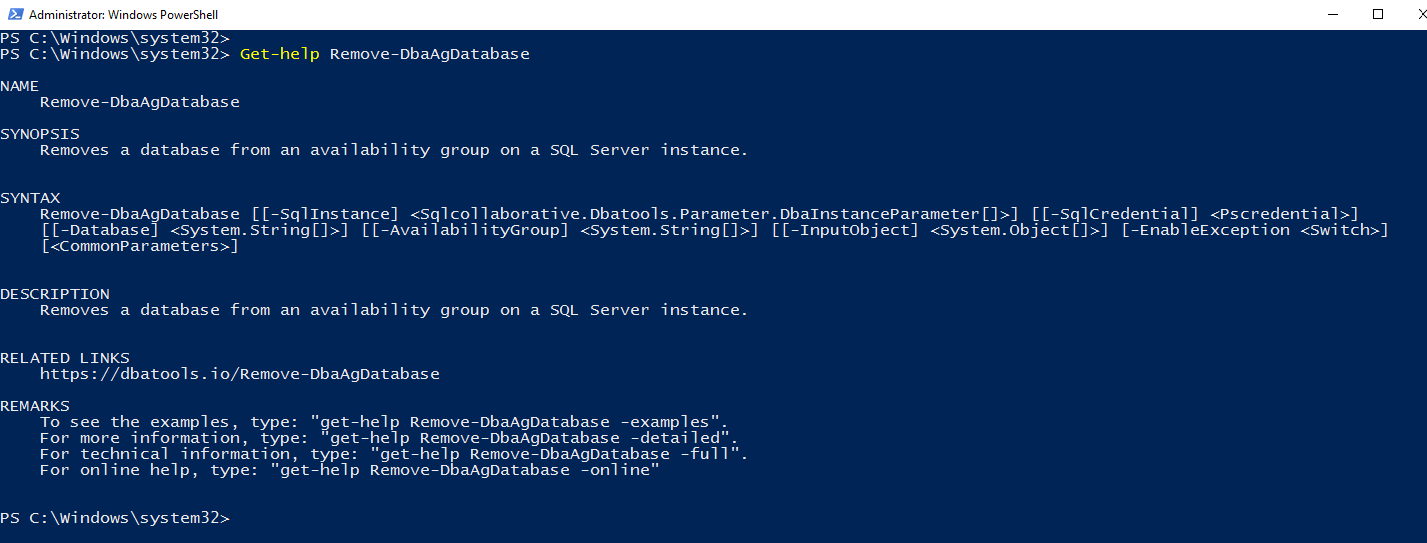Click the <CommonParameters> text

(140, 246)
